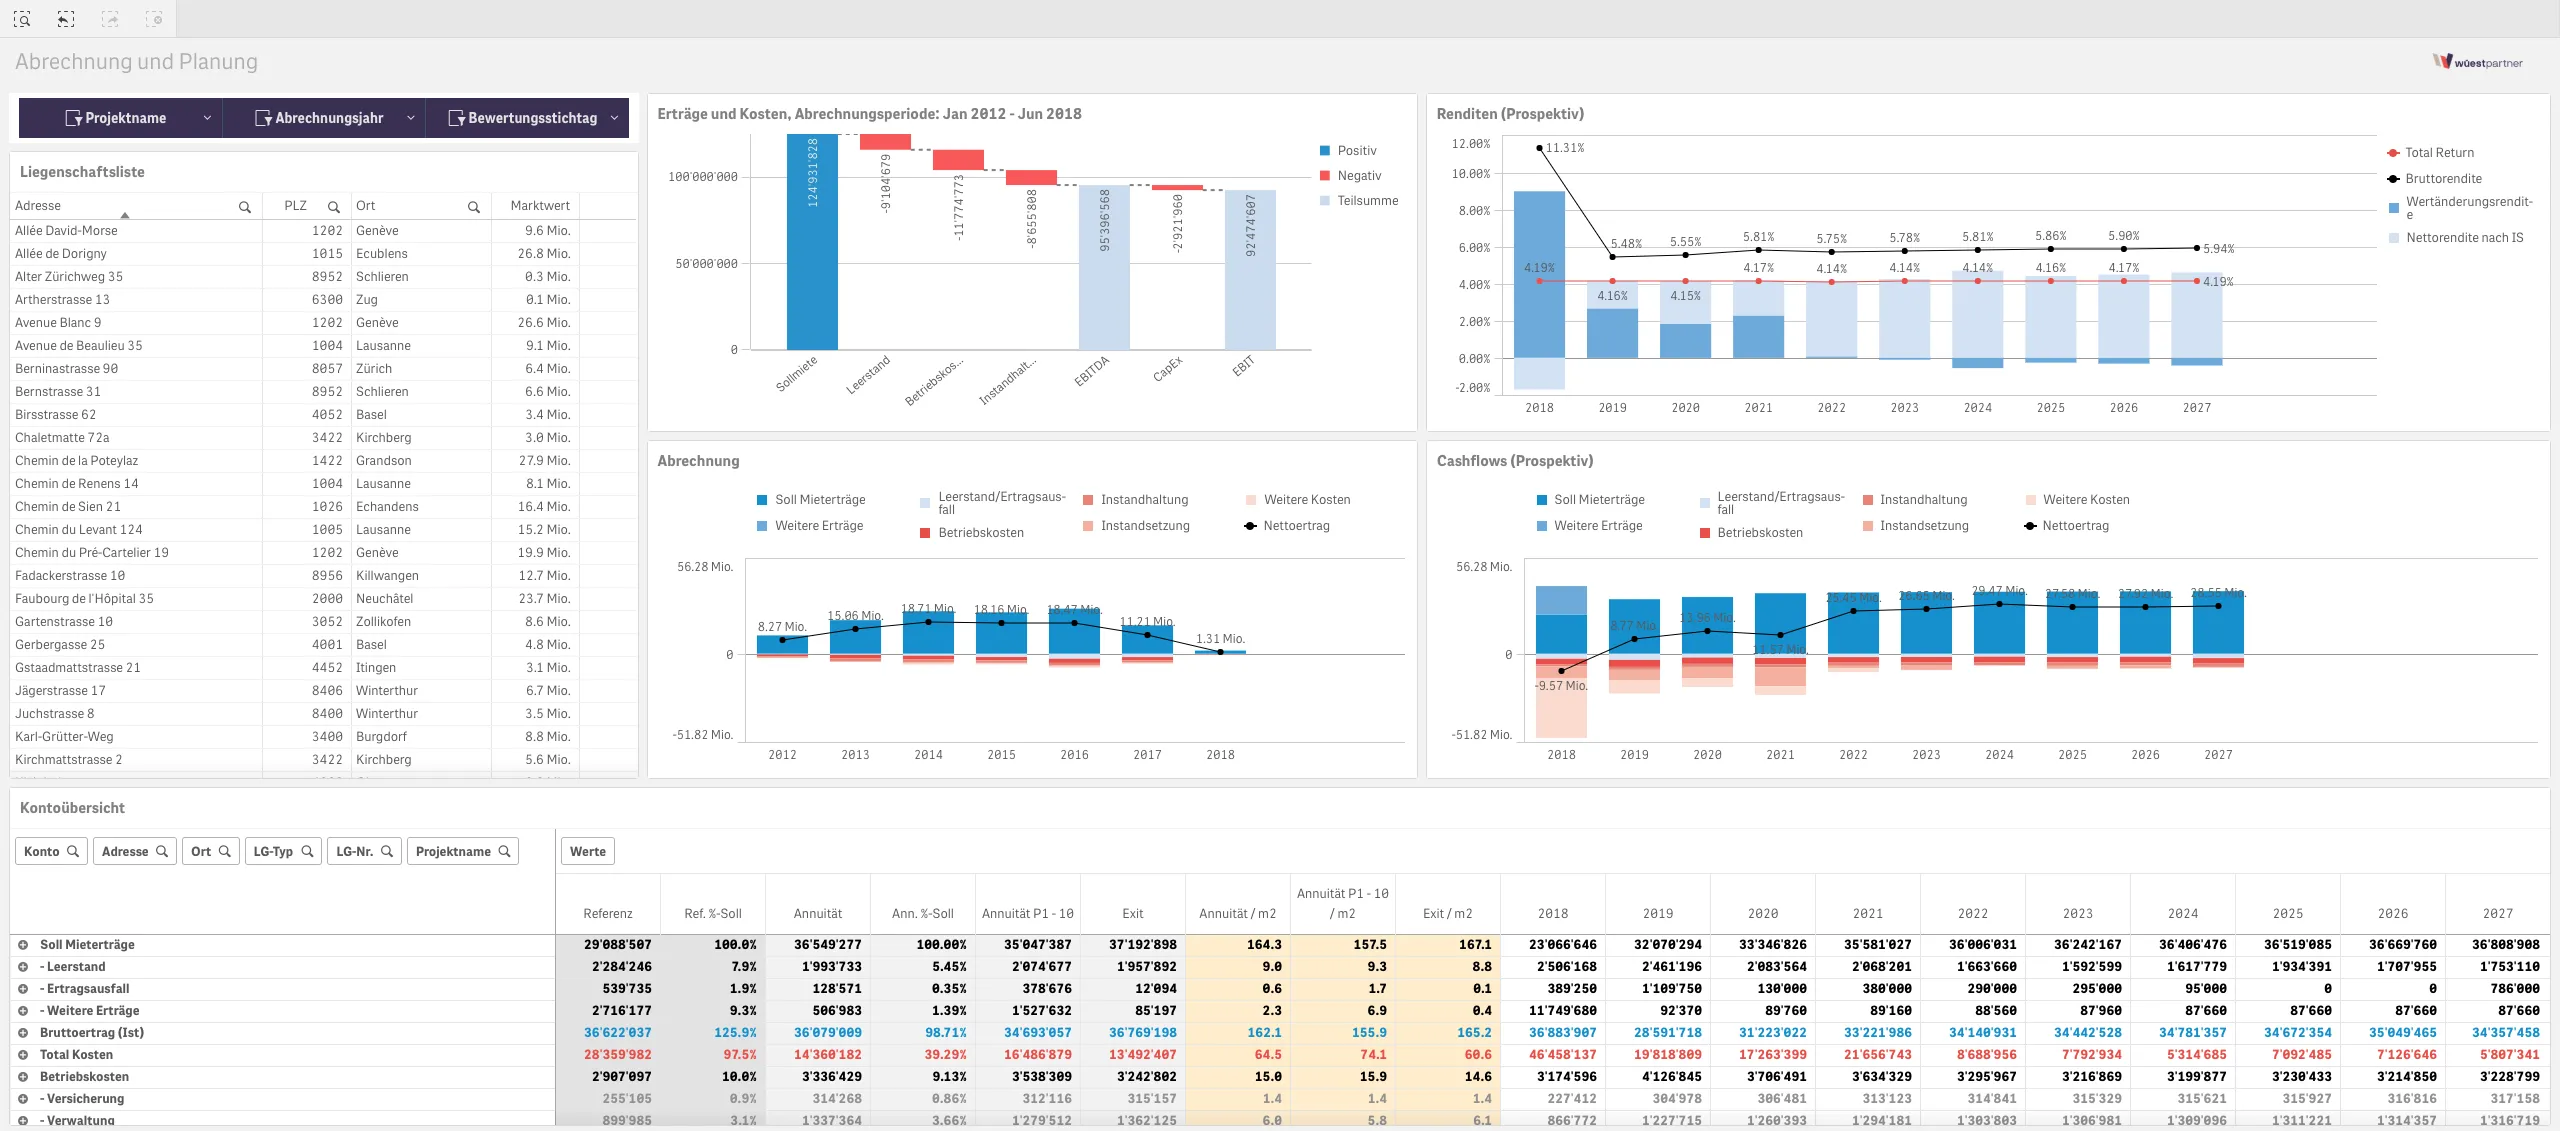Click search icon on Ort pivot filter

pos(225,851)
